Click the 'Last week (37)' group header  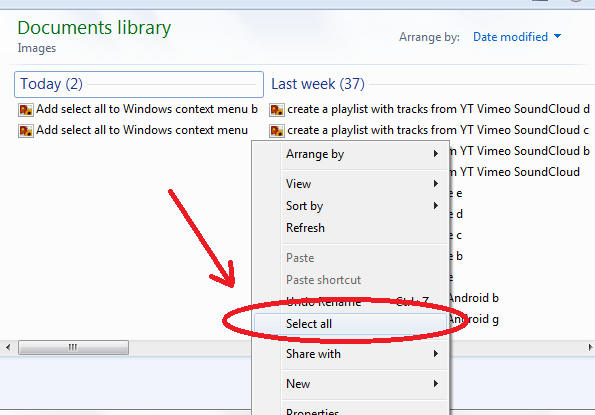click(318, 84)
